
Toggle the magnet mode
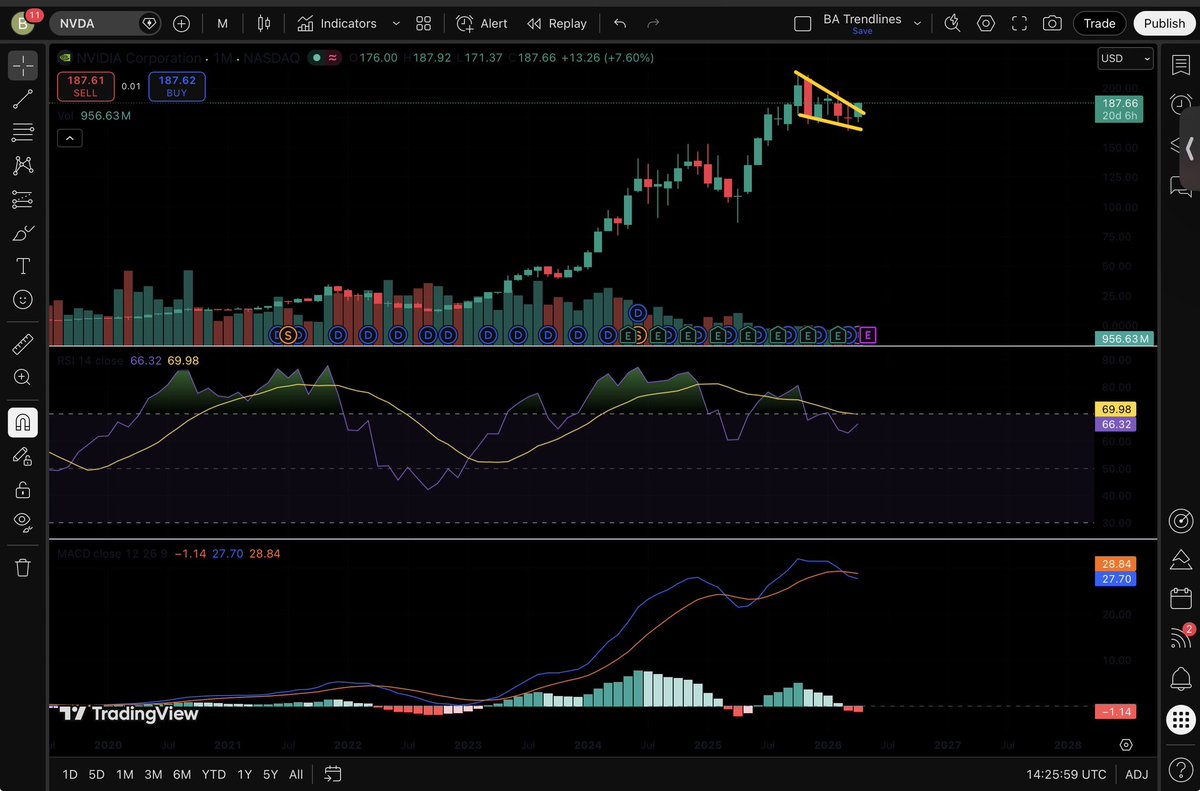coord(23,422)
